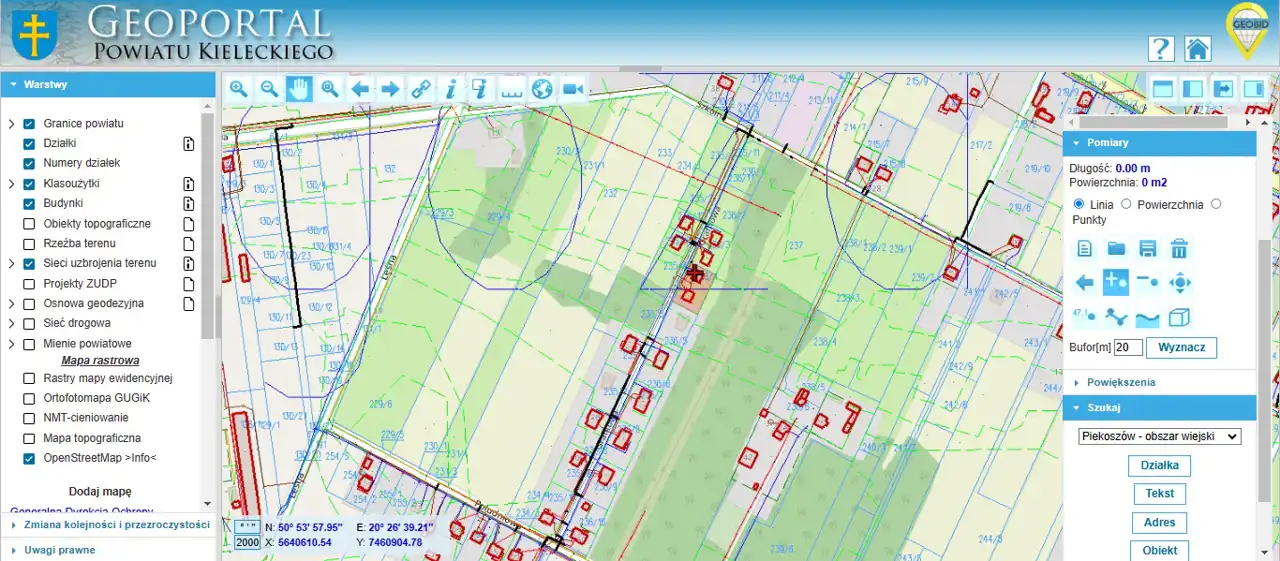Open the globe icon in map toolbar

(542, 88)
